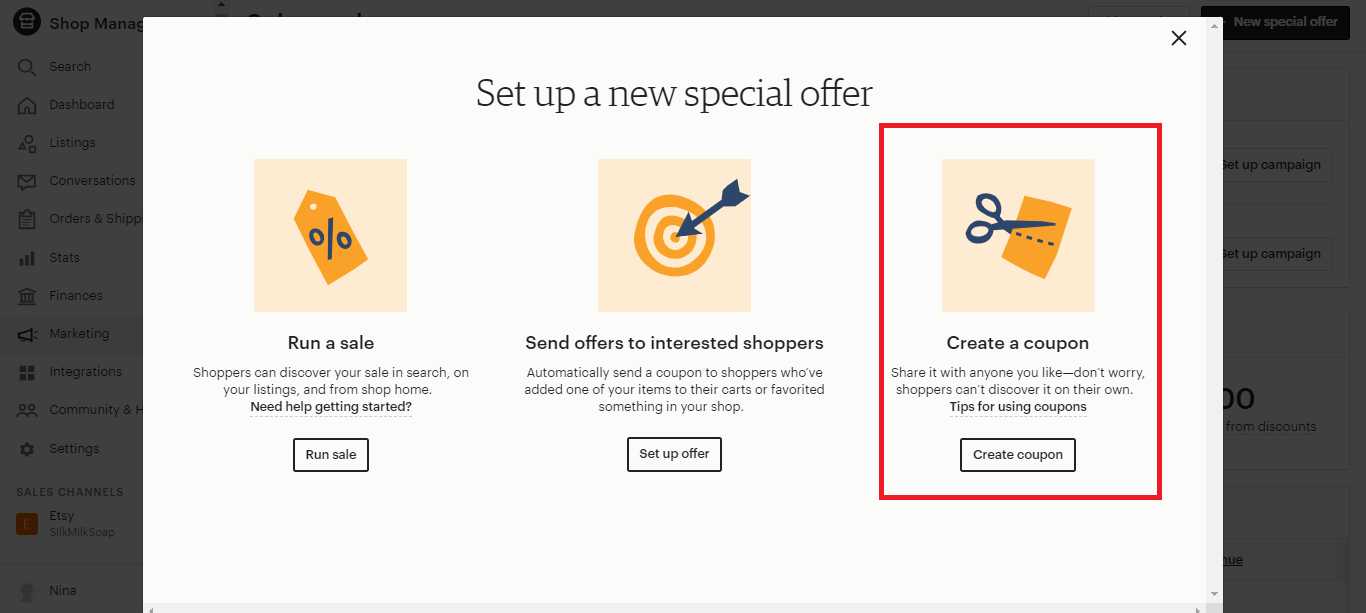Open Conversations envelope icon
The height and width of the screenshot is (613, 1366).
click(27, 181)
